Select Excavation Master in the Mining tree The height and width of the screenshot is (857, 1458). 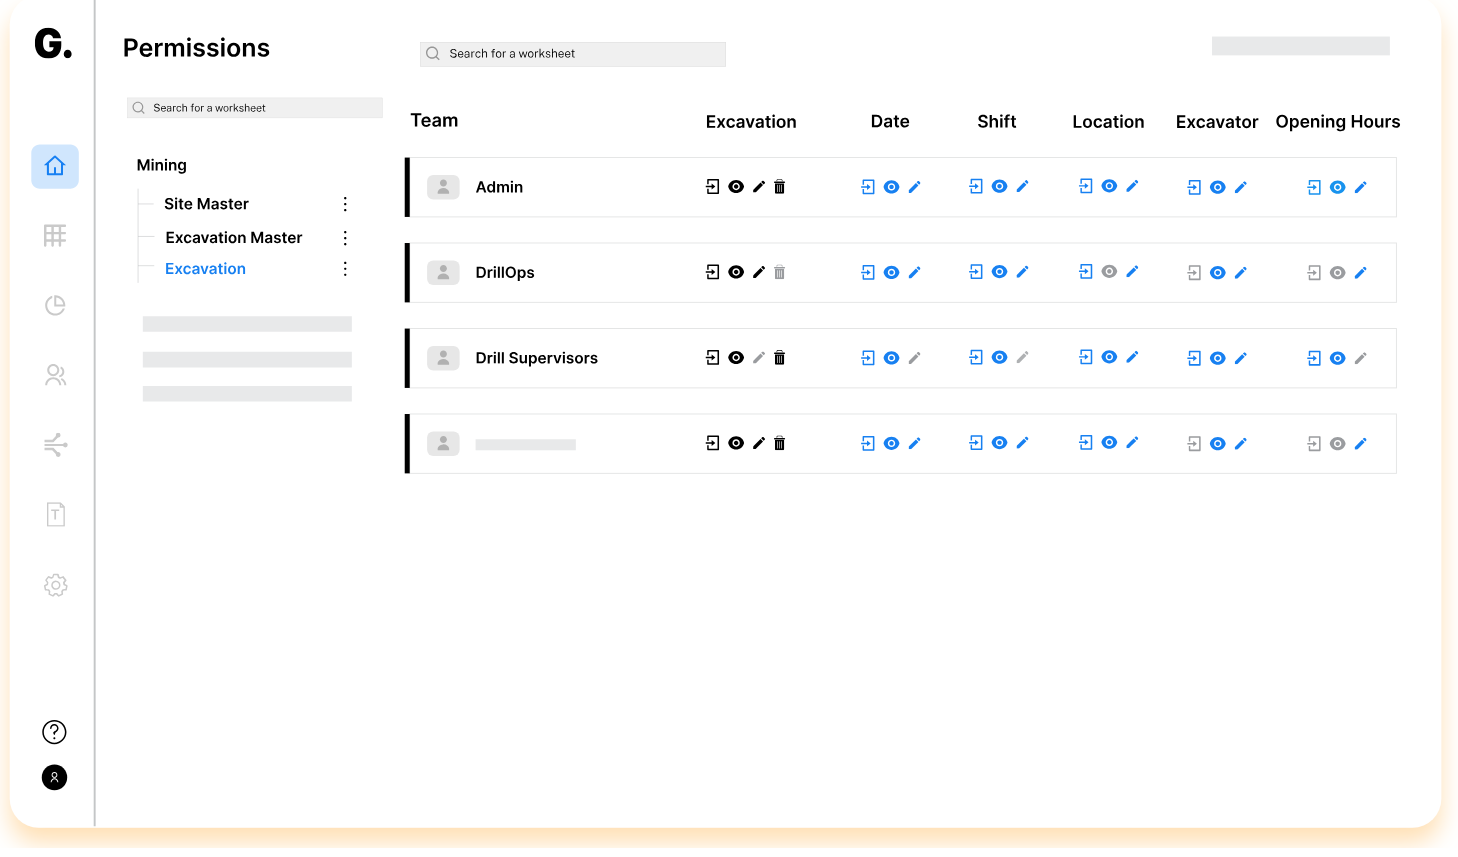234,238
